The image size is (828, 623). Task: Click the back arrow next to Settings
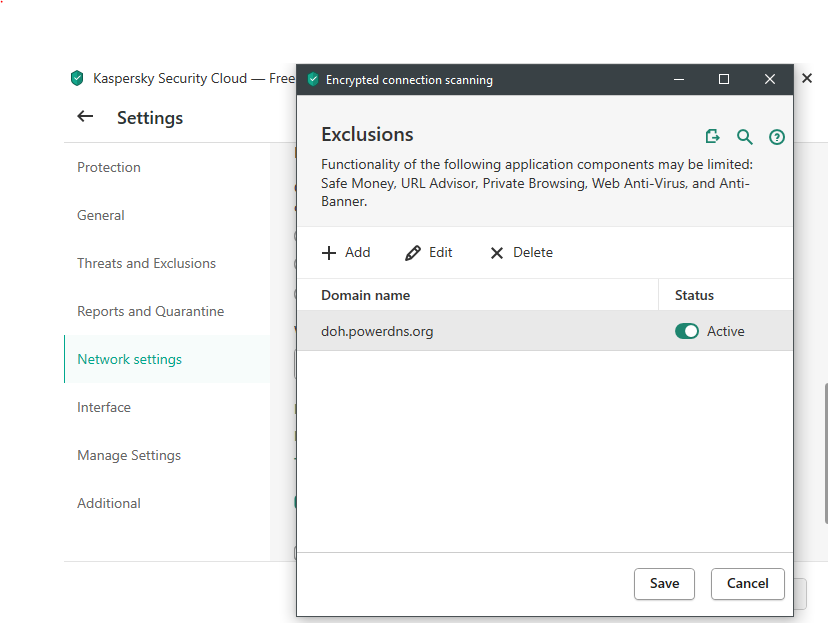coord(85,117)
